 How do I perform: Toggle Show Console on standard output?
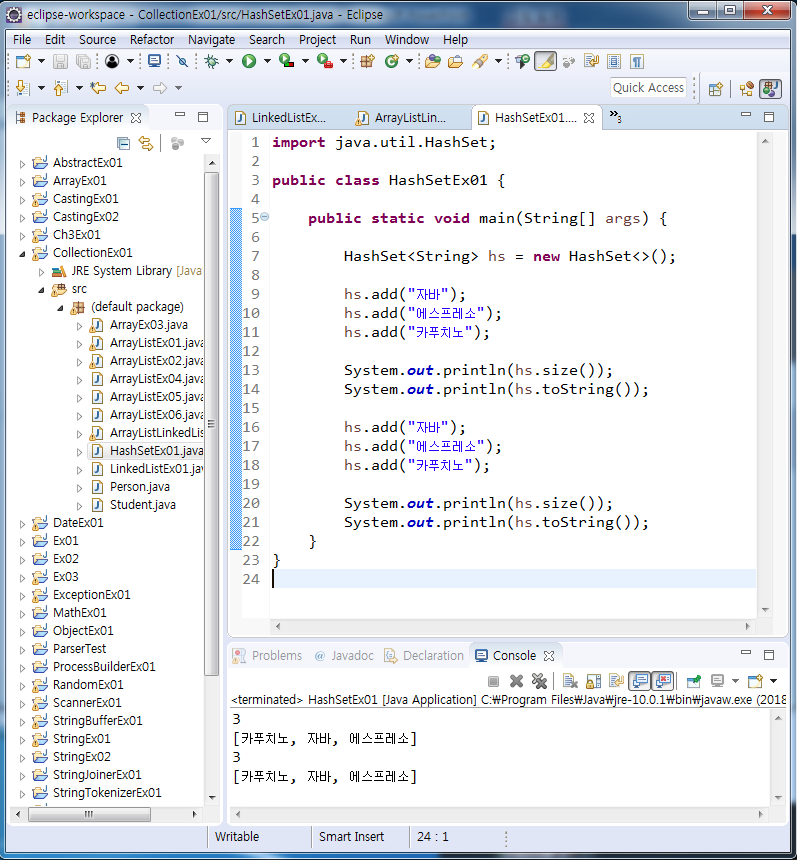click(640, 681)
